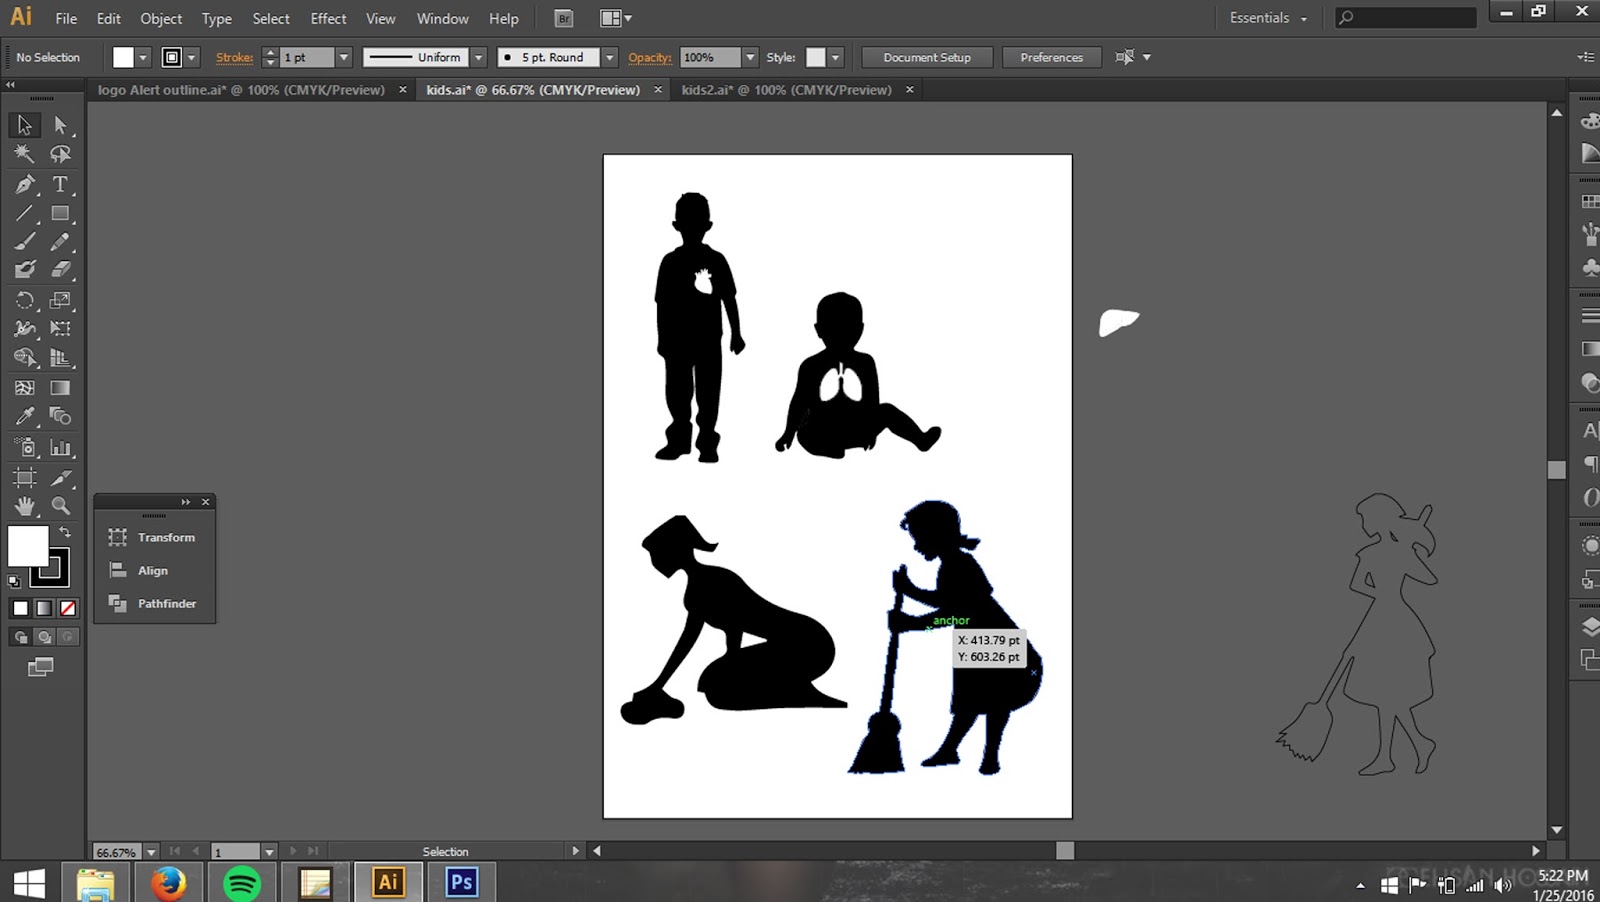Screen dimensions: 1600x902
Task: Select the Magic Wand tool
Action: click(25, 154)
